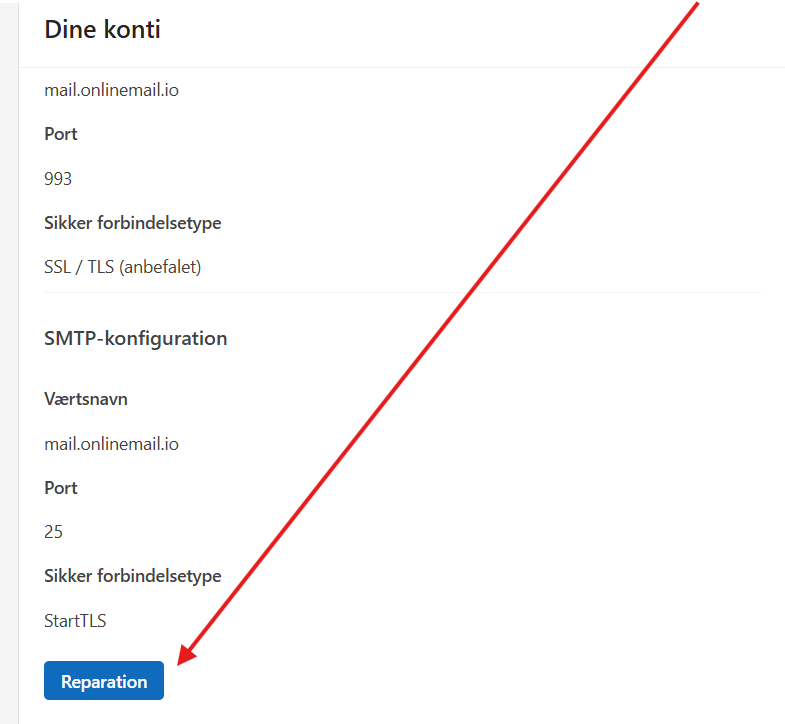Click the separator line below the Dine konti header
This screenshot has height=724, width=785.
pos(402,67)
